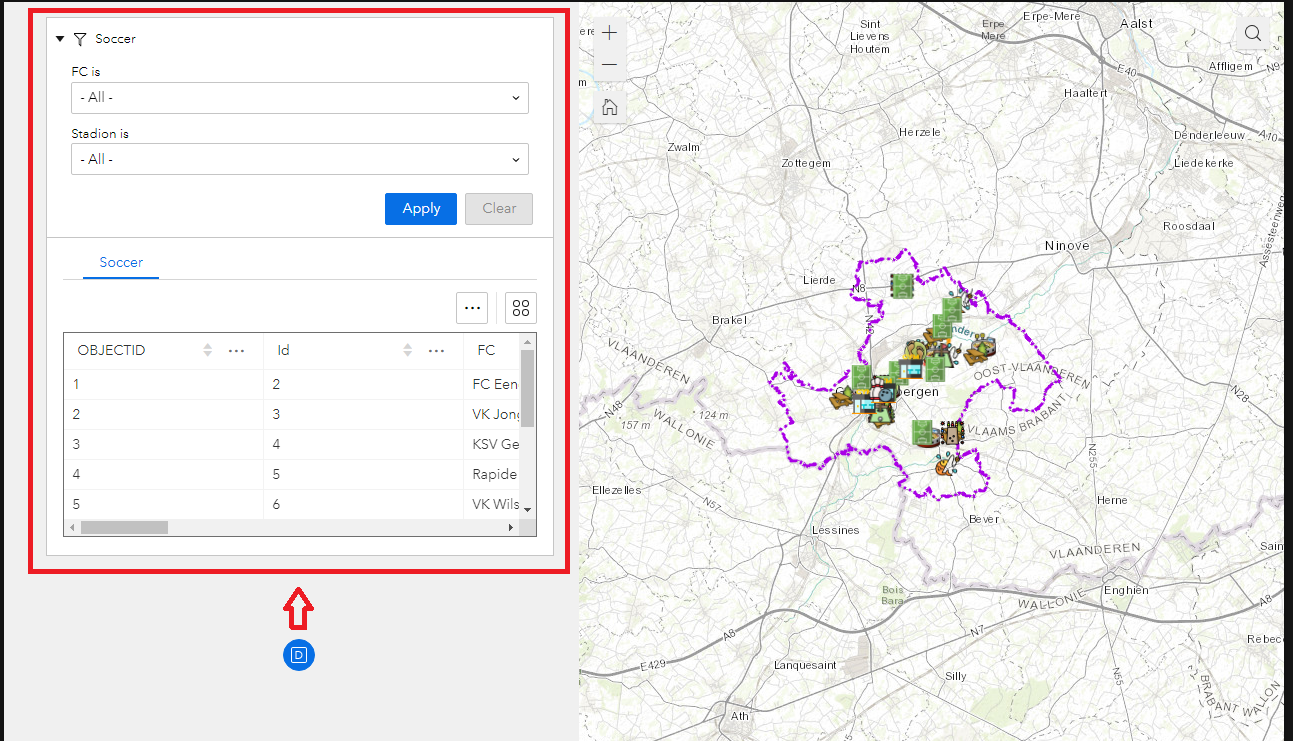
Task: Toggle sorting on the Id column
Action: coord(408,350)
